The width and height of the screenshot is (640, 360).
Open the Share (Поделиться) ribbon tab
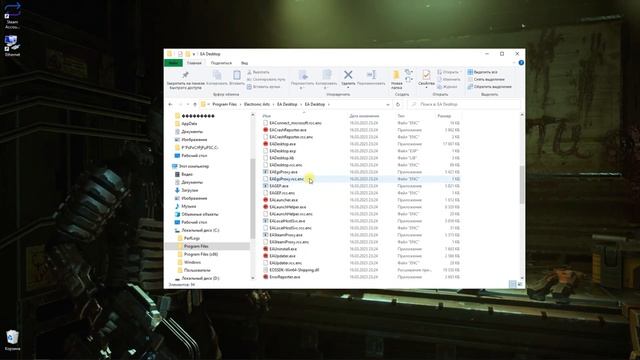tap(221, 63)
